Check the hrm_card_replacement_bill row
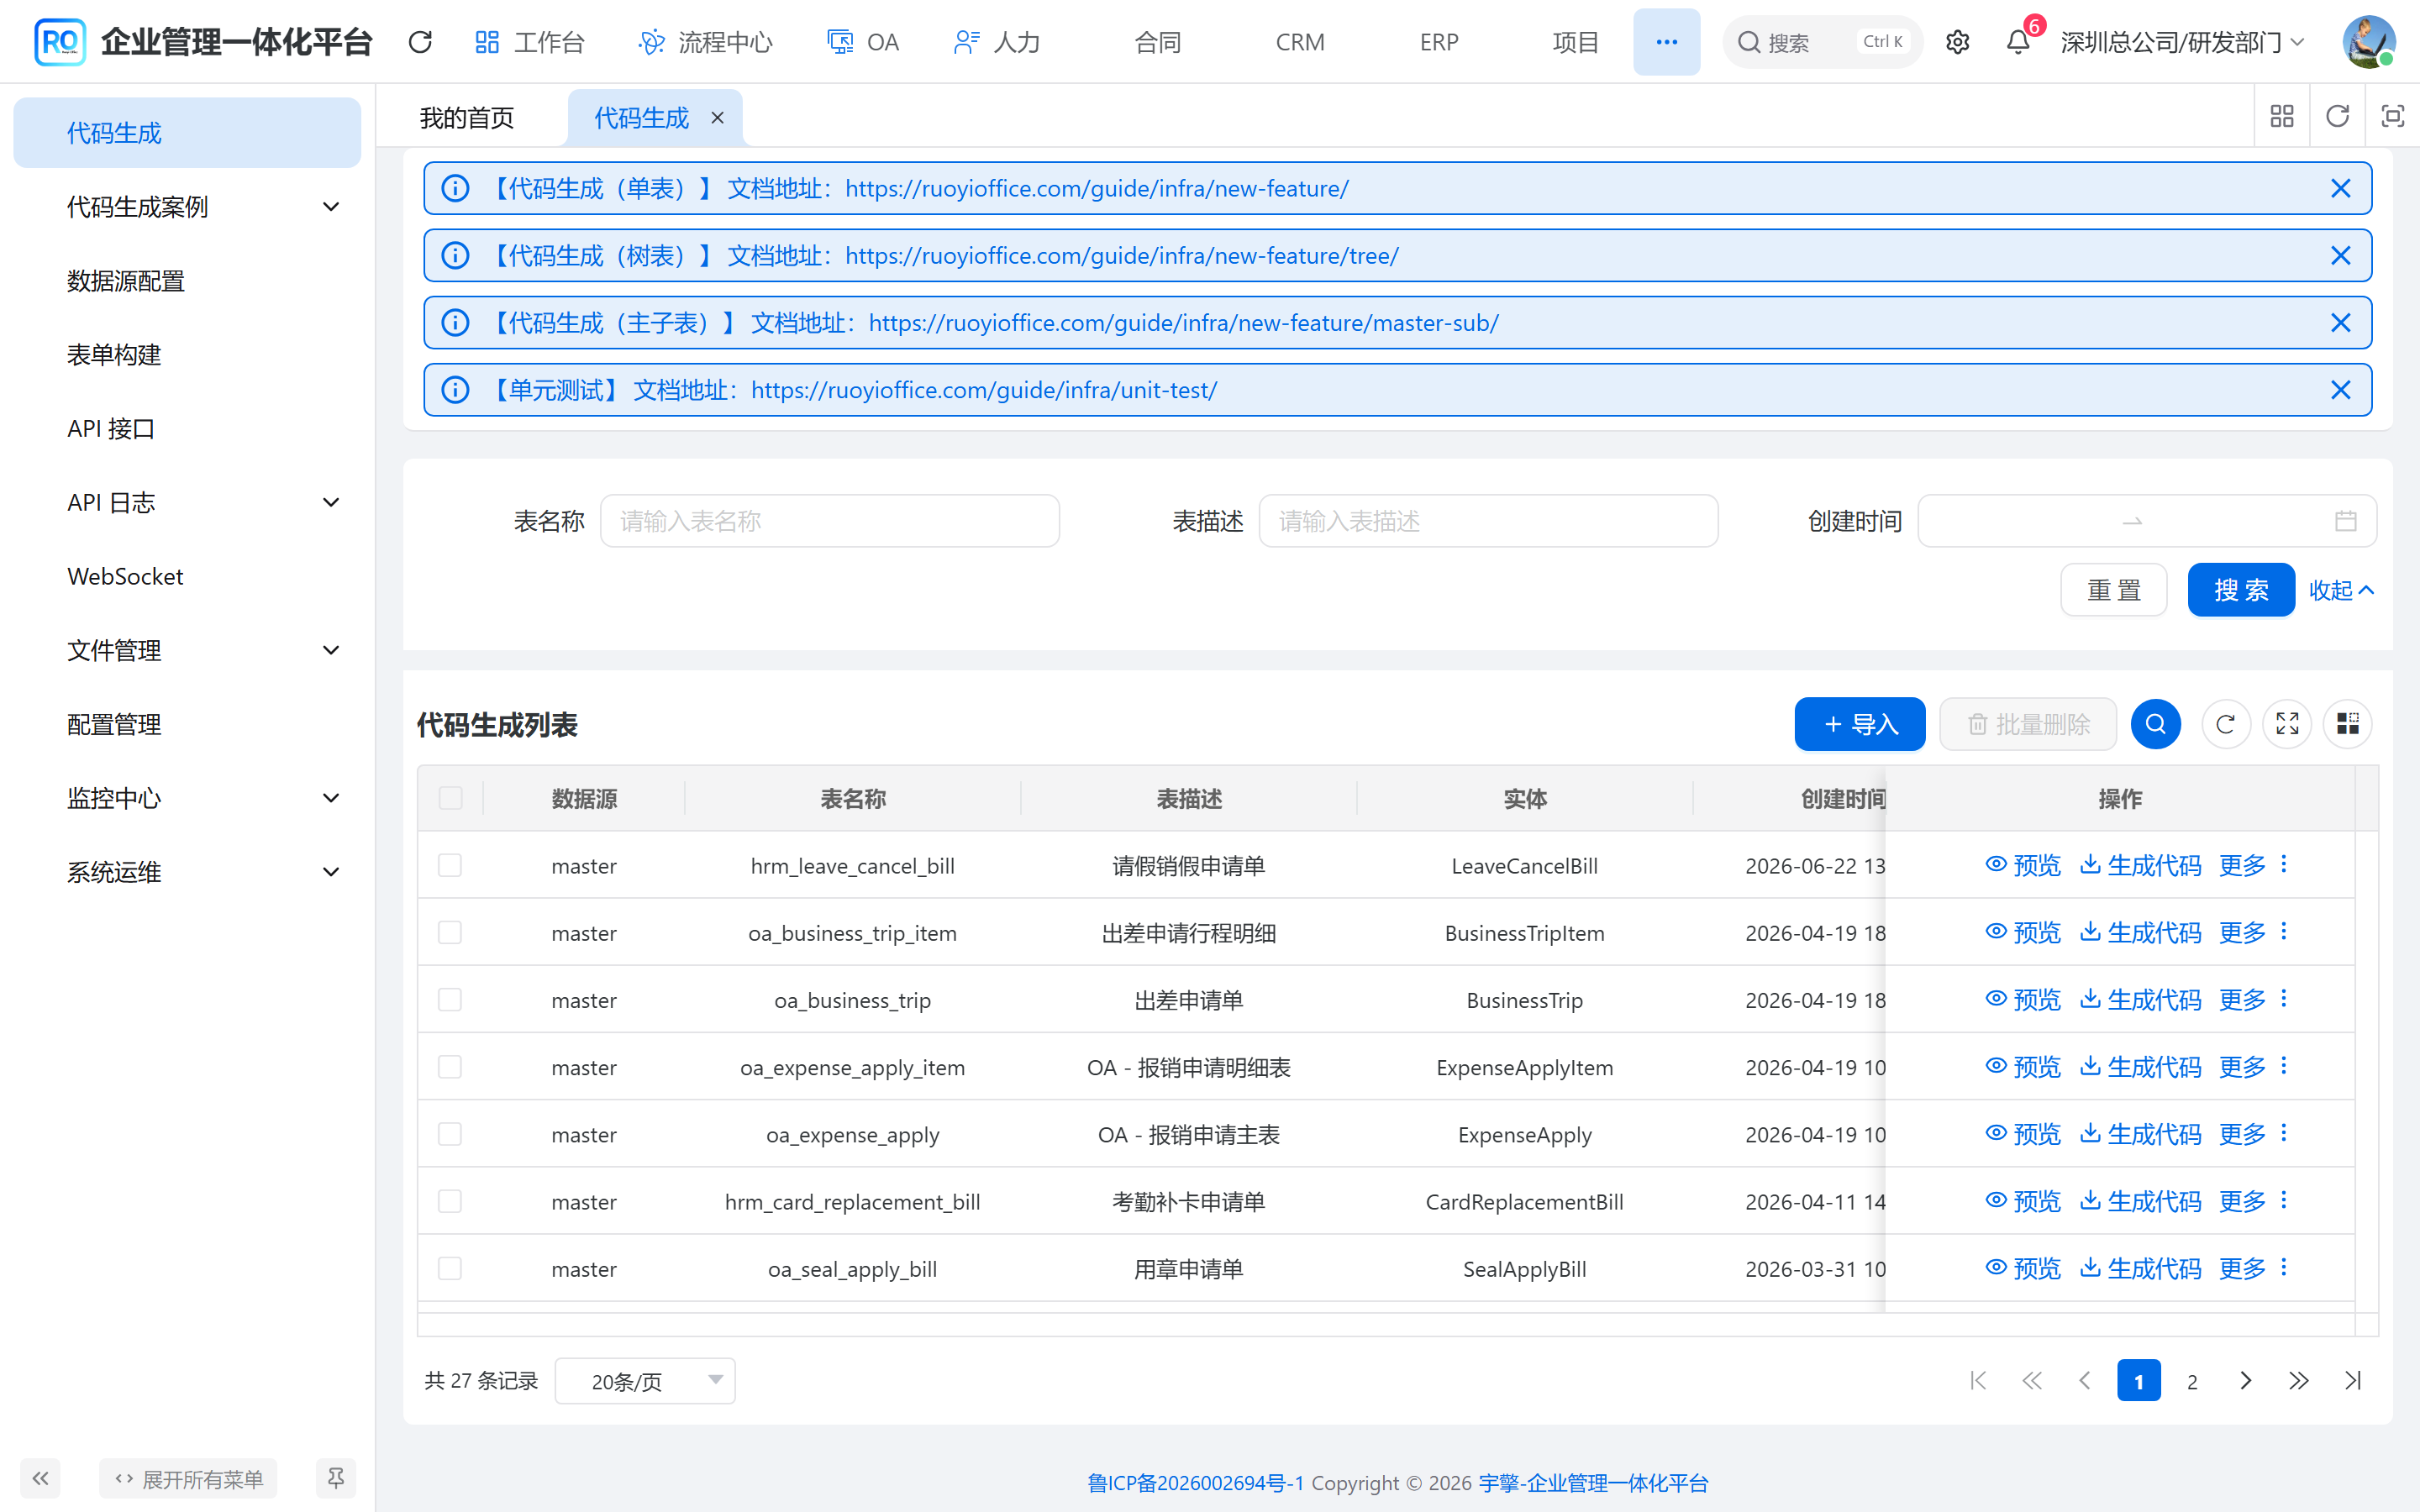 [x=450, y=1201]
